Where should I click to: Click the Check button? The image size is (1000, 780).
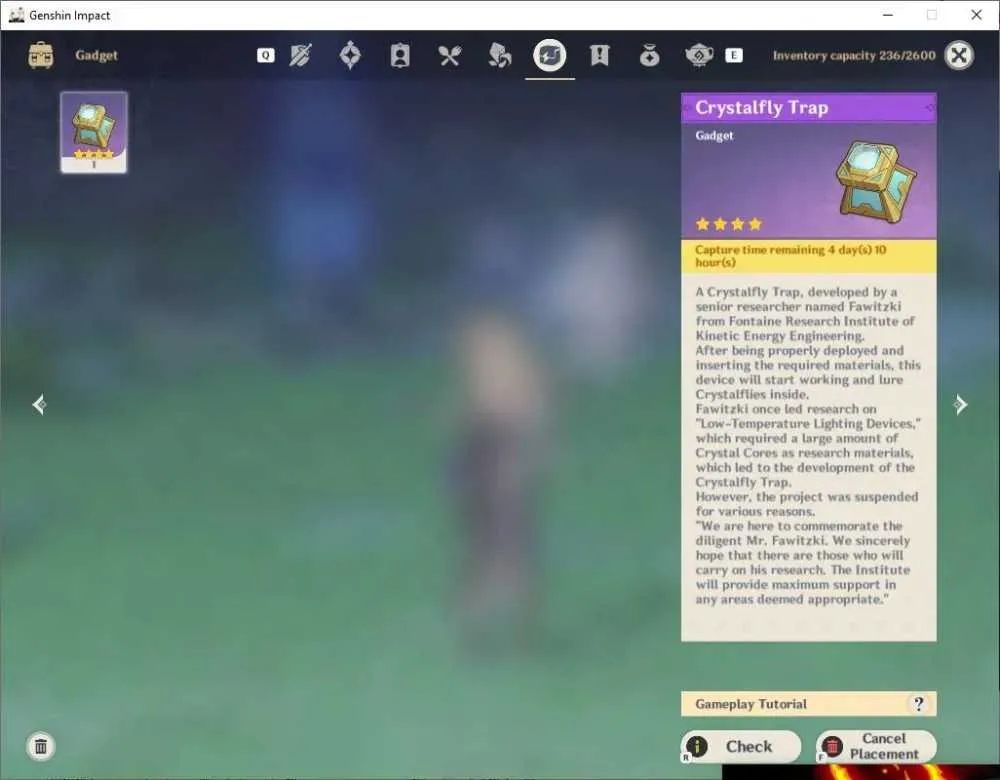tap(741, 746)
